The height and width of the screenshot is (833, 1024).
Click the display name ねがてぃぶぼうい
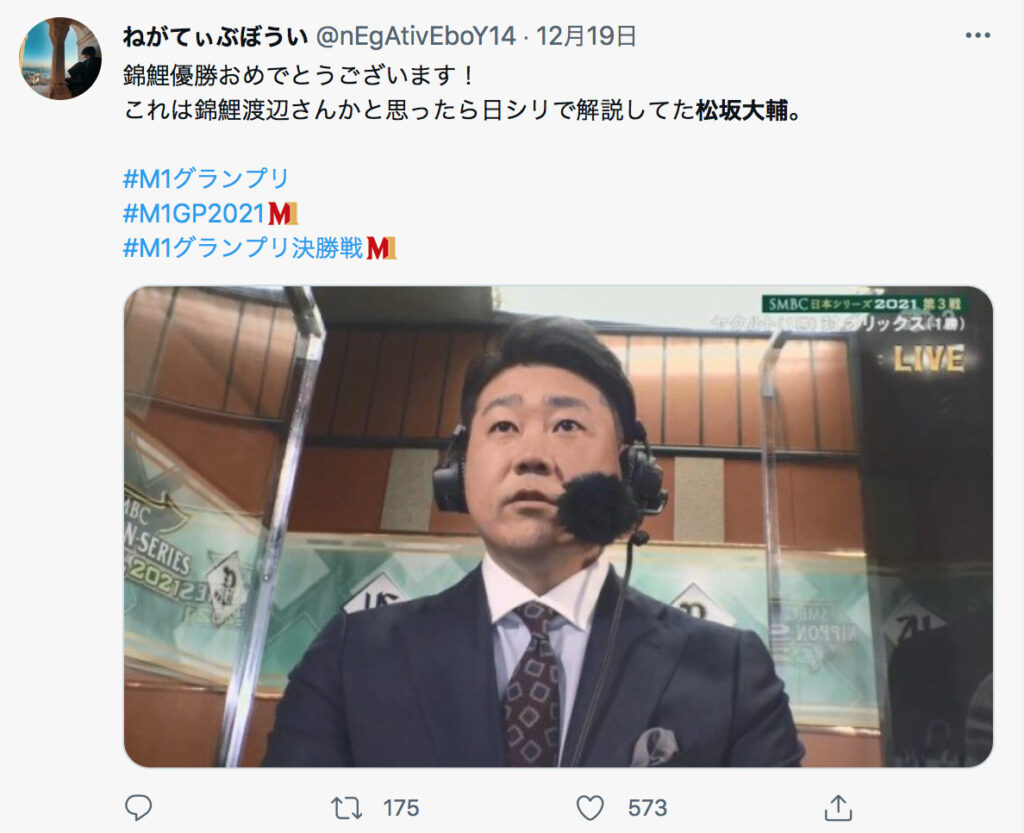pyautogui.click(x=215, y=37)
